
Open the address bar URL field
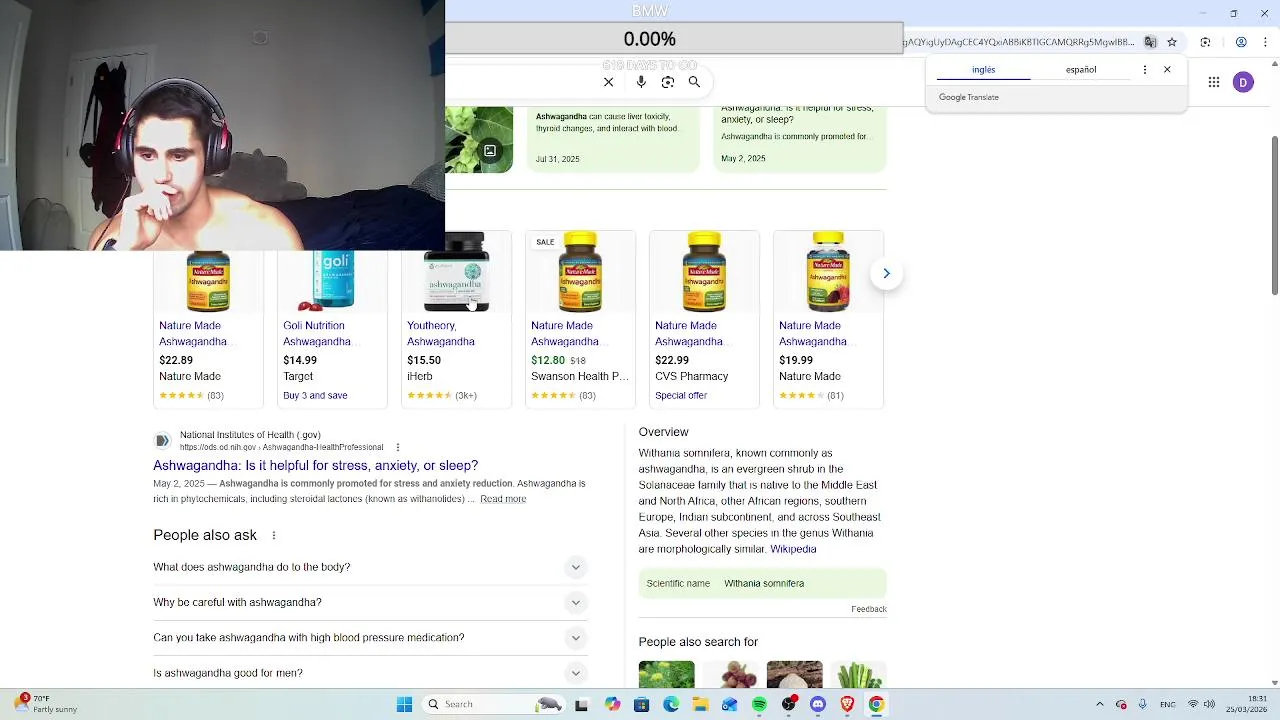point(1019,42)
